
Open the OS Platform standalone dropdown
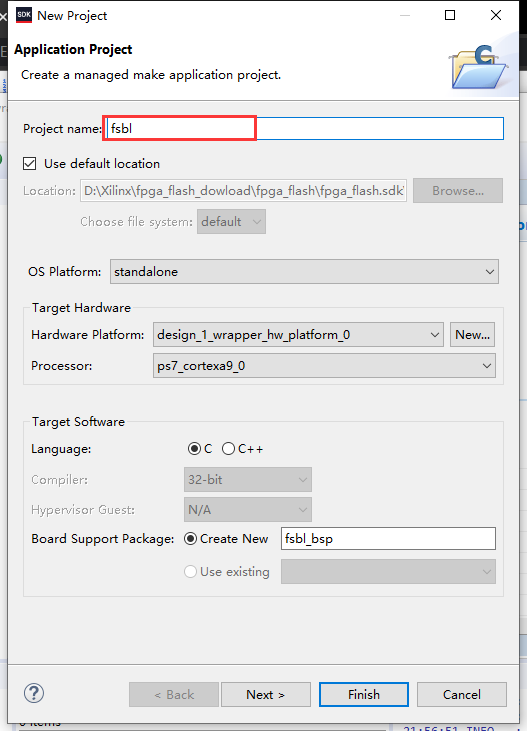304,271
